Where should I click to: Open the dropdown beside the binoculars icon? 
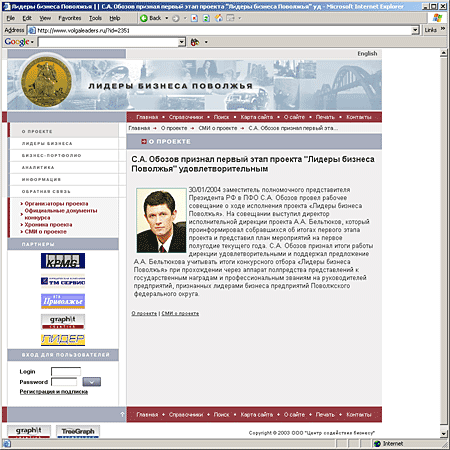(206, 42)
